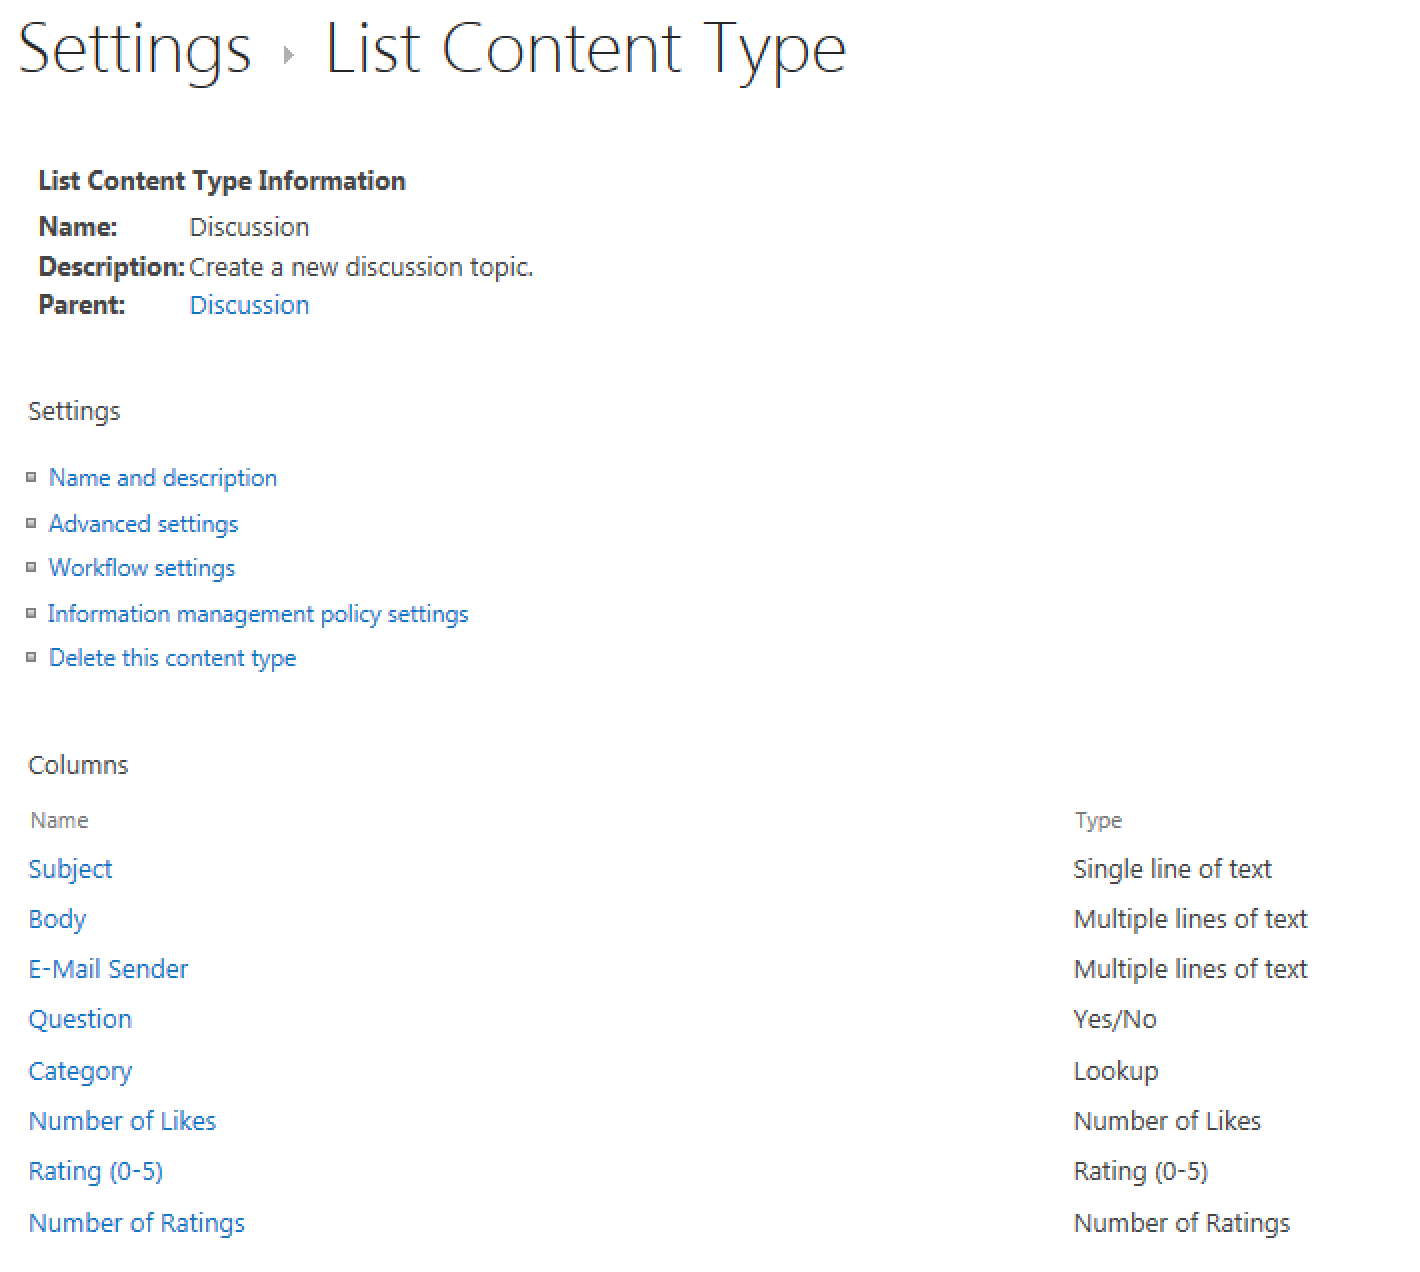Open the Body column
1420x1272 pixels.
pos(57,919)
